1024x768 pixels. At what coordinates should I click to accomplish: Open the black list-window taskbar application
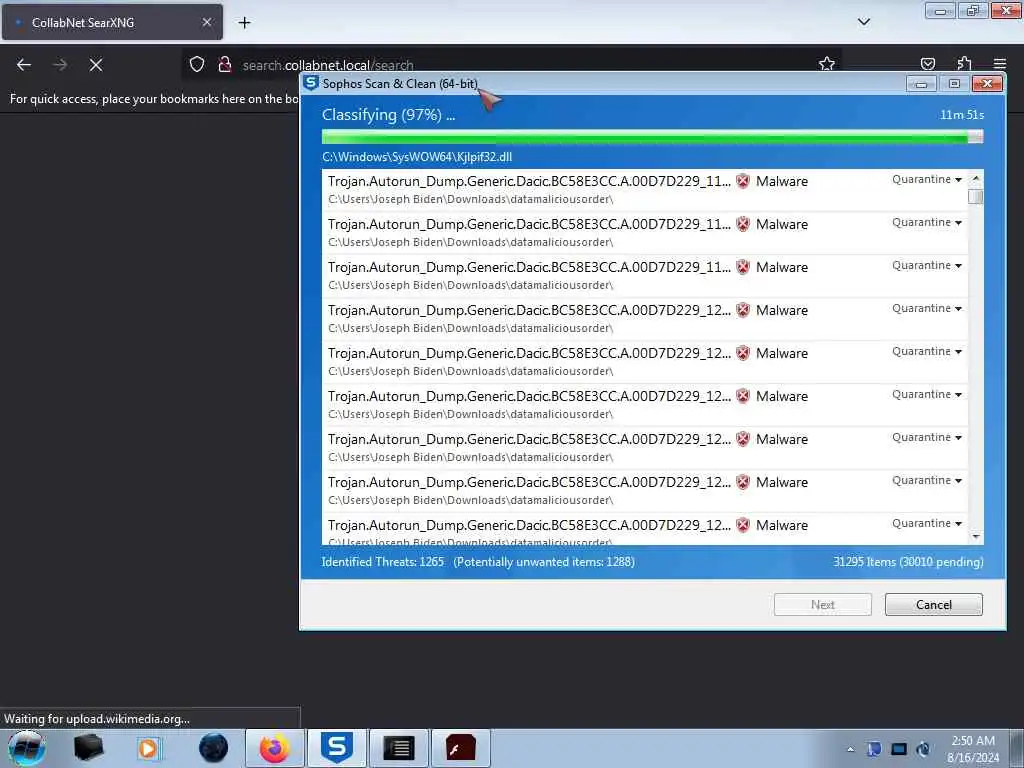point(399,748)
